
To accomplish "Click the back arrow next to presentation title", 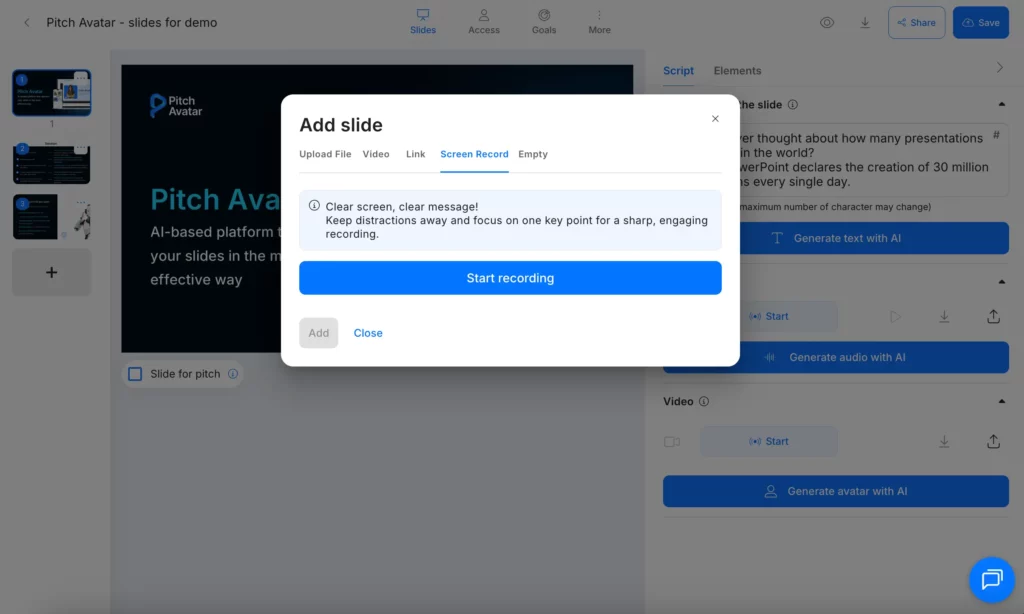I will click(x=27, y=22).
